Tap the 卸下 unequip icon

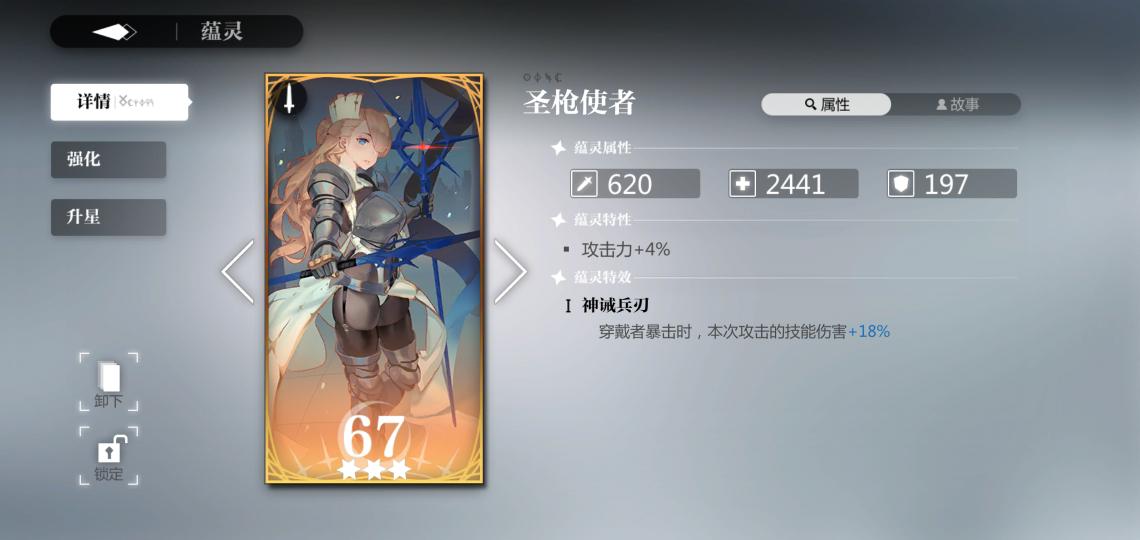click(x=108, y=382)
